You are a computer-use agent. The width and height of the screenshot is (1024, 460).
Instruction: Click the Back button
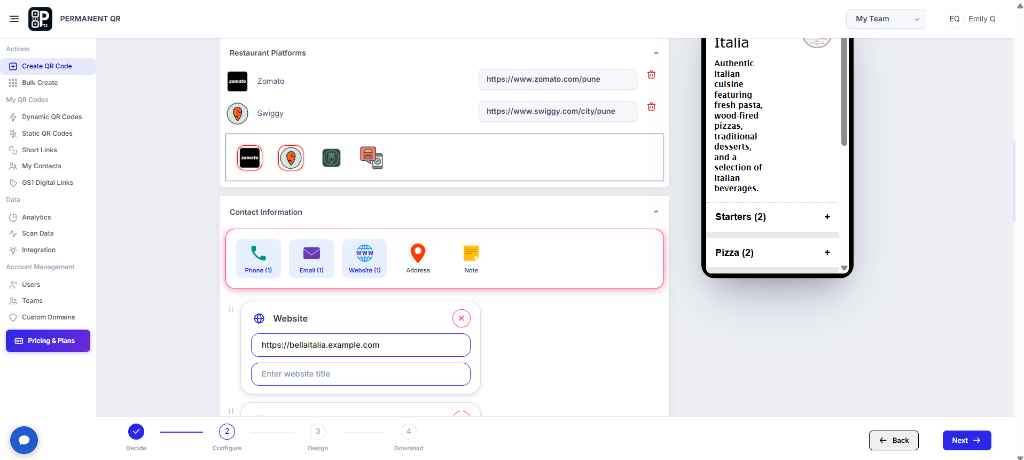(893, 440)
